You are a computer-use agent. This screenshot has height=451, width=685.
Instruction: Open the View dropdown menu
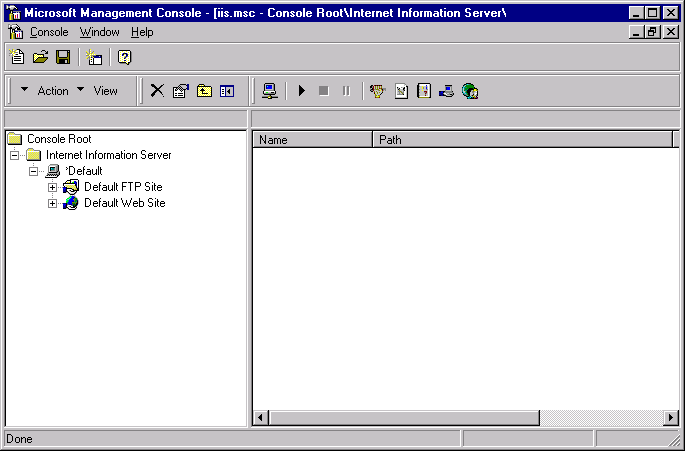[x=97, y=90]
